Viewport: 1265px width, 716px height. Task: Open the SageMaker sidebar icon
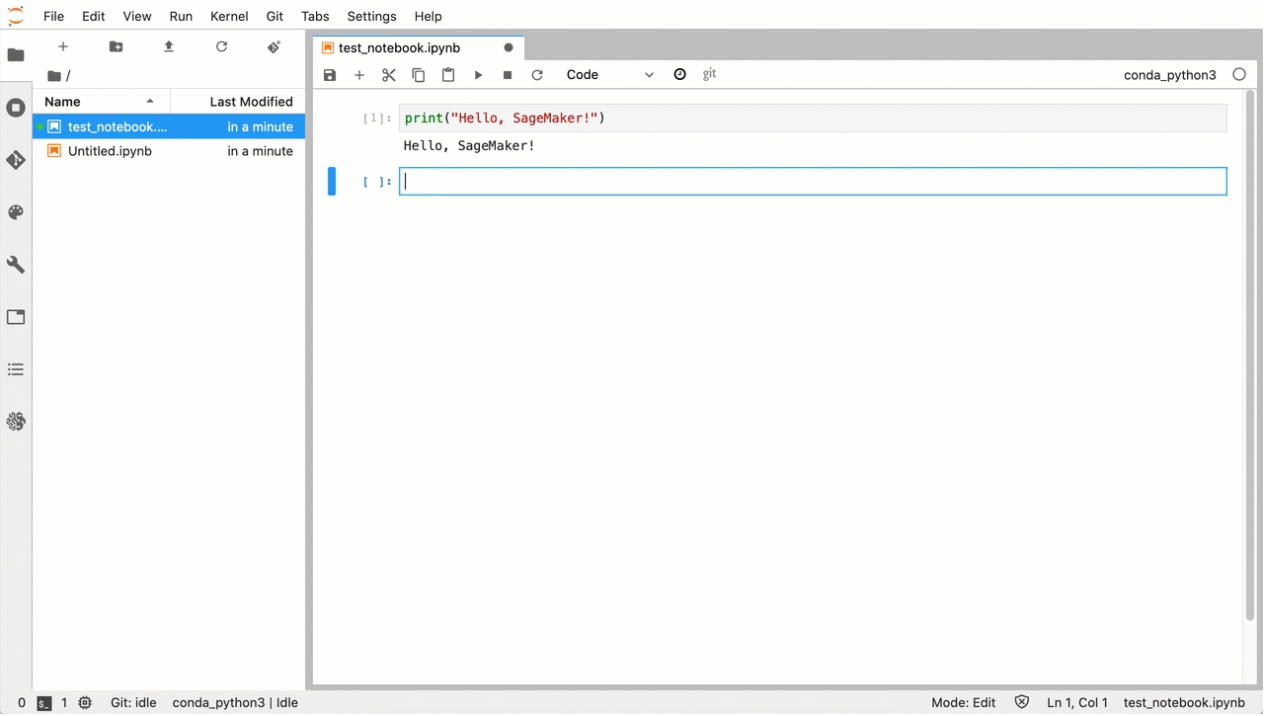(16, 422)
